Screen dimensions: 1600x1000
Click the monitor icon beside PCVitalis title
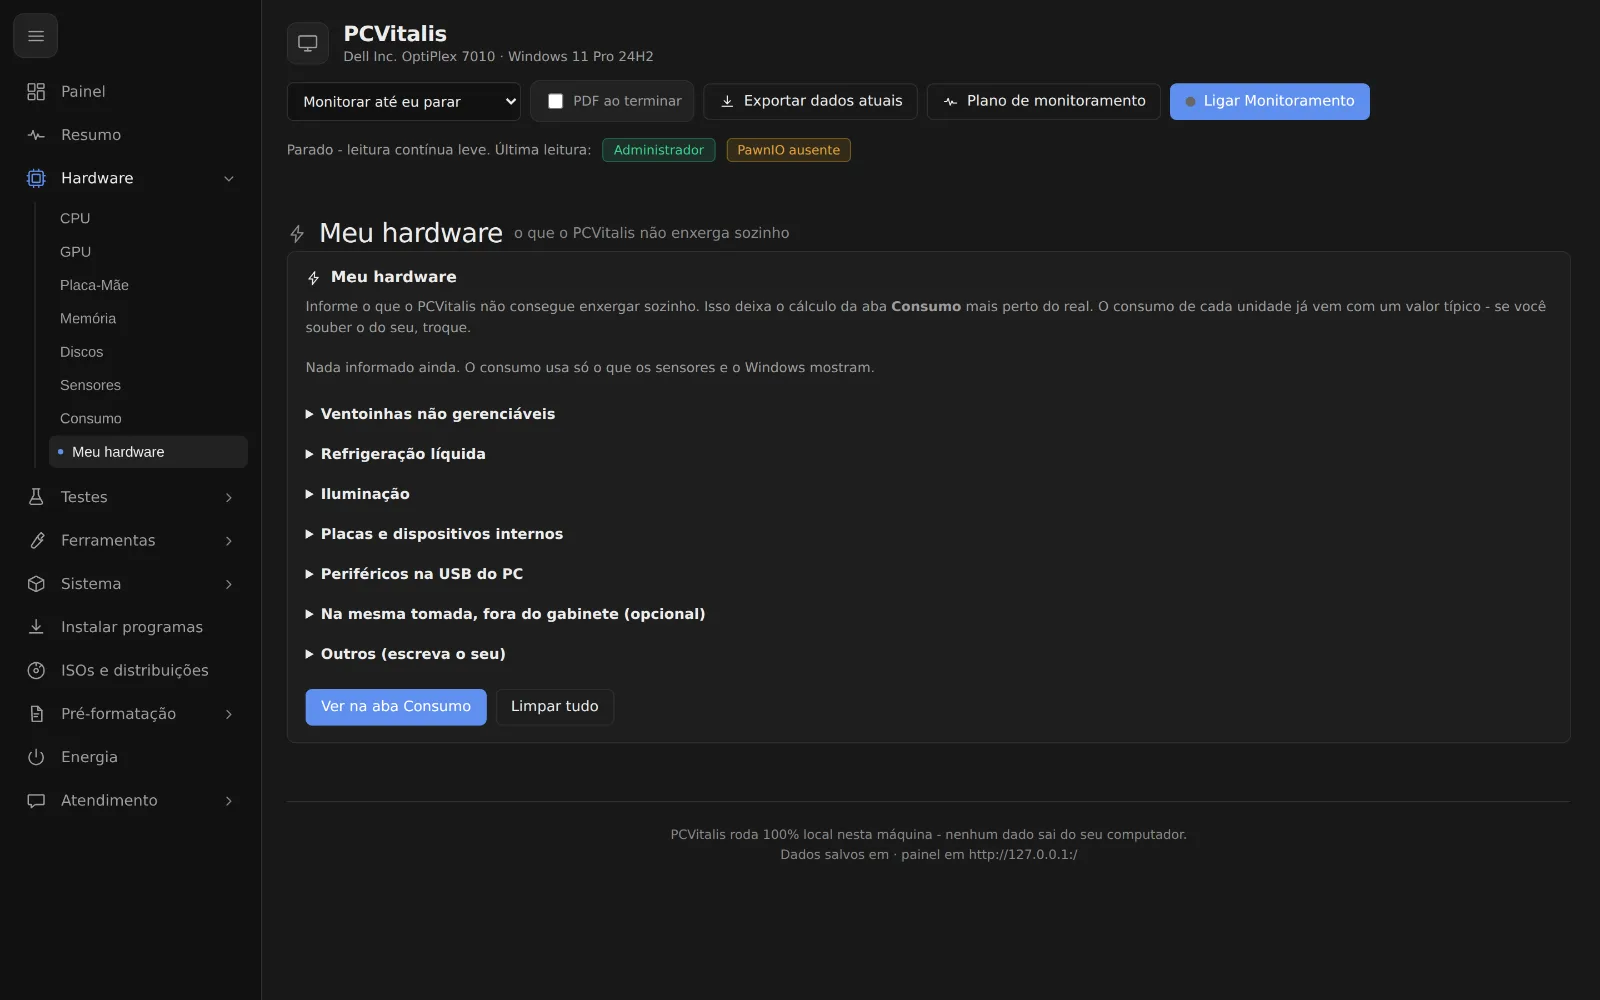(x=308, y=43)
